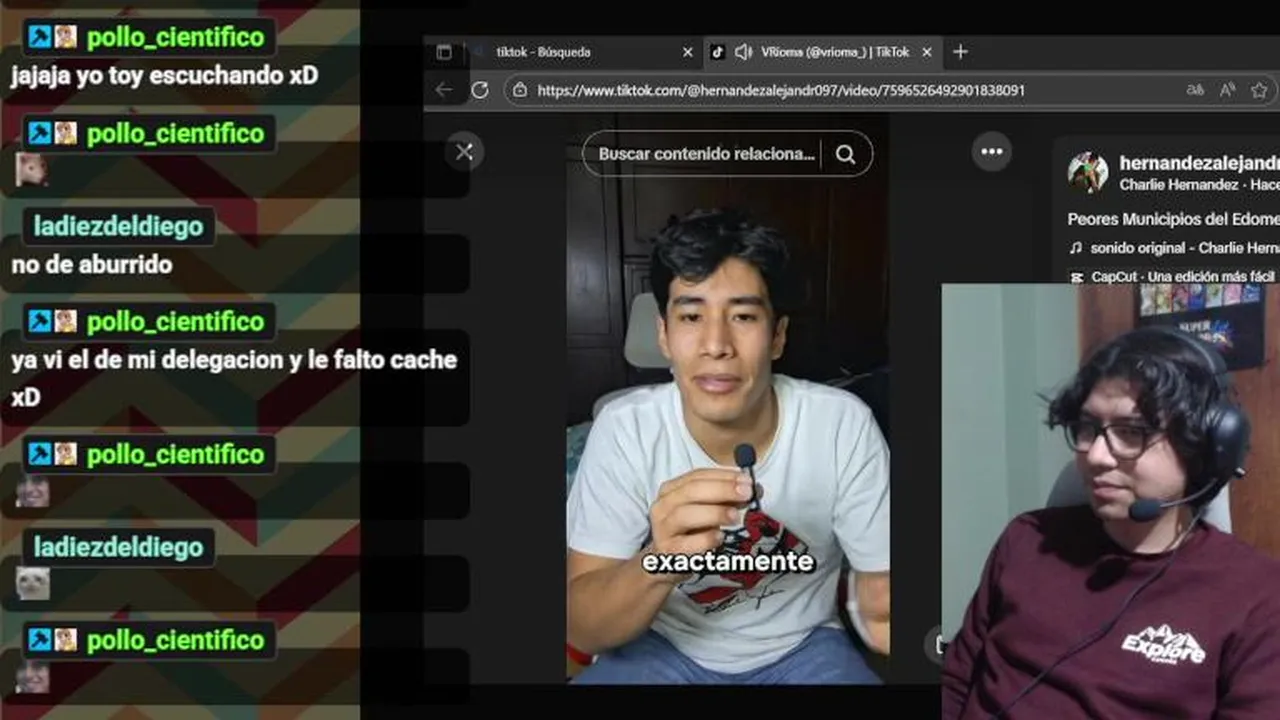
Task: Click the magnifier search button on the video
Action: click(846, 154)
